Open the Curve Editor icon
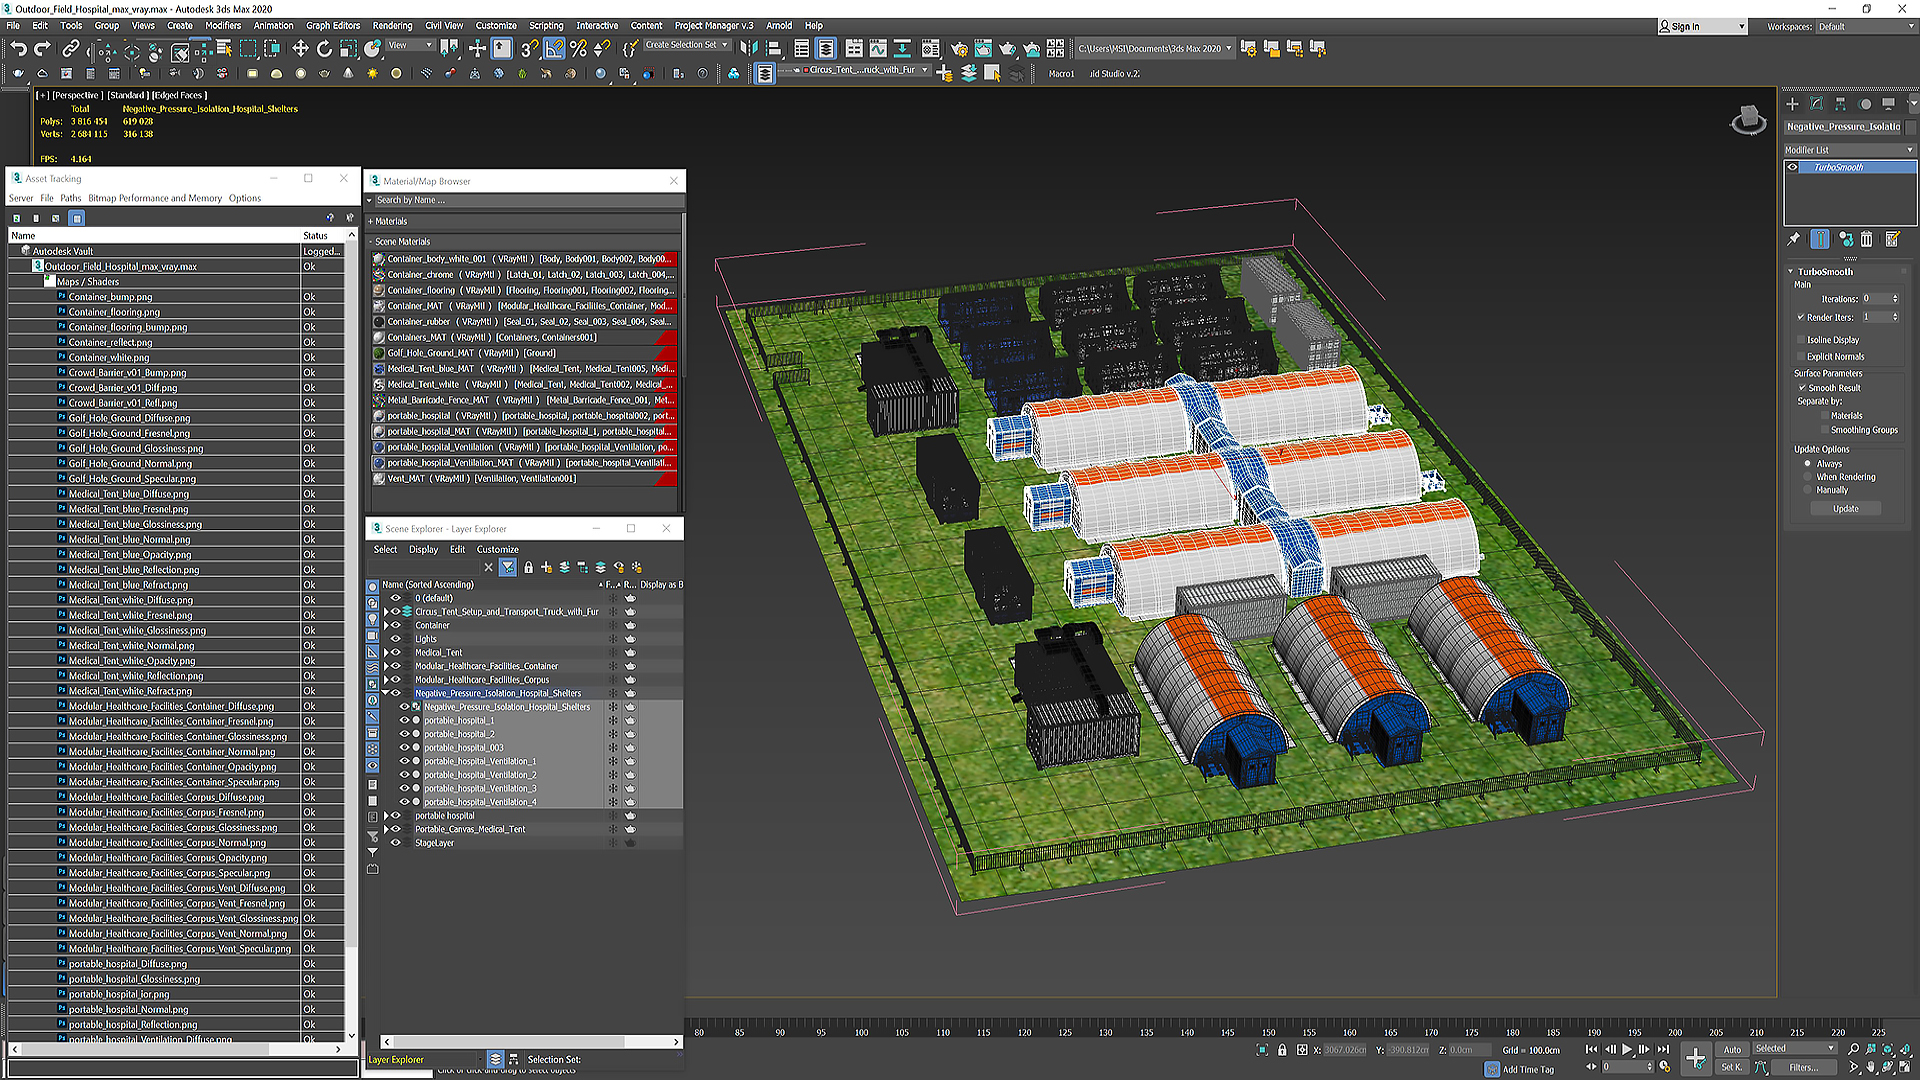 [x=878, y=48]
